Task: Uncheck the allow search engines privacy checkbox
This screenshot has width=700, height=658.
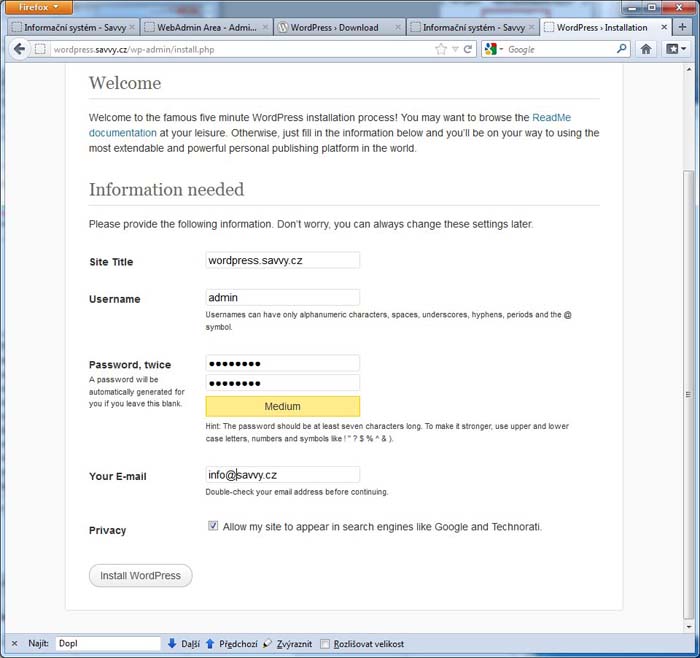Action: pyautogui.click(x=213, y=525)
